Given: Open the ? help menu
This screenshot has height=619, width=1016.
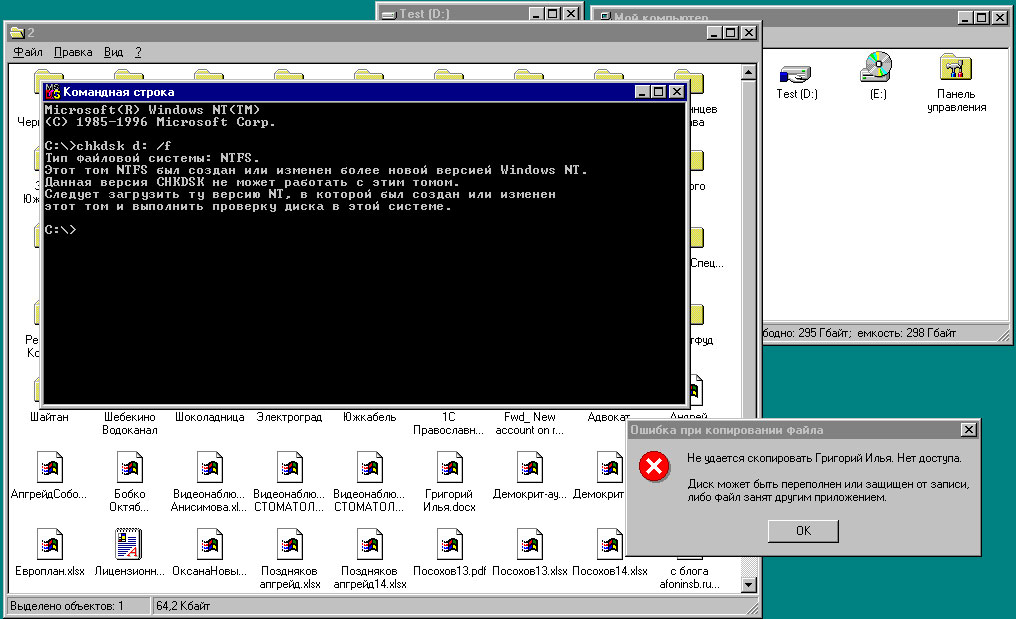Looking at the screenshot, I should (139, 52).
